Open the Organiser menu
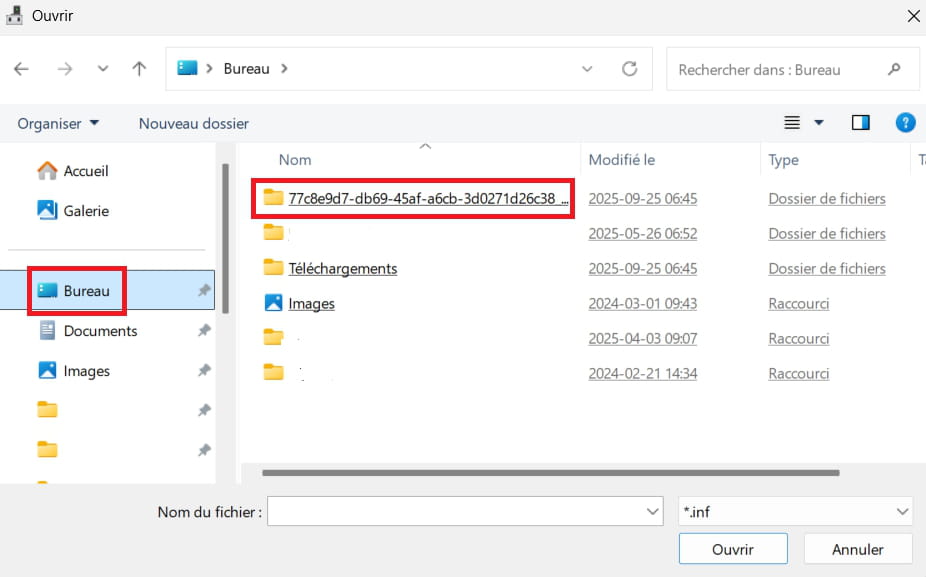This screenshot has width=926, height=577. click(x=58, y=123)
